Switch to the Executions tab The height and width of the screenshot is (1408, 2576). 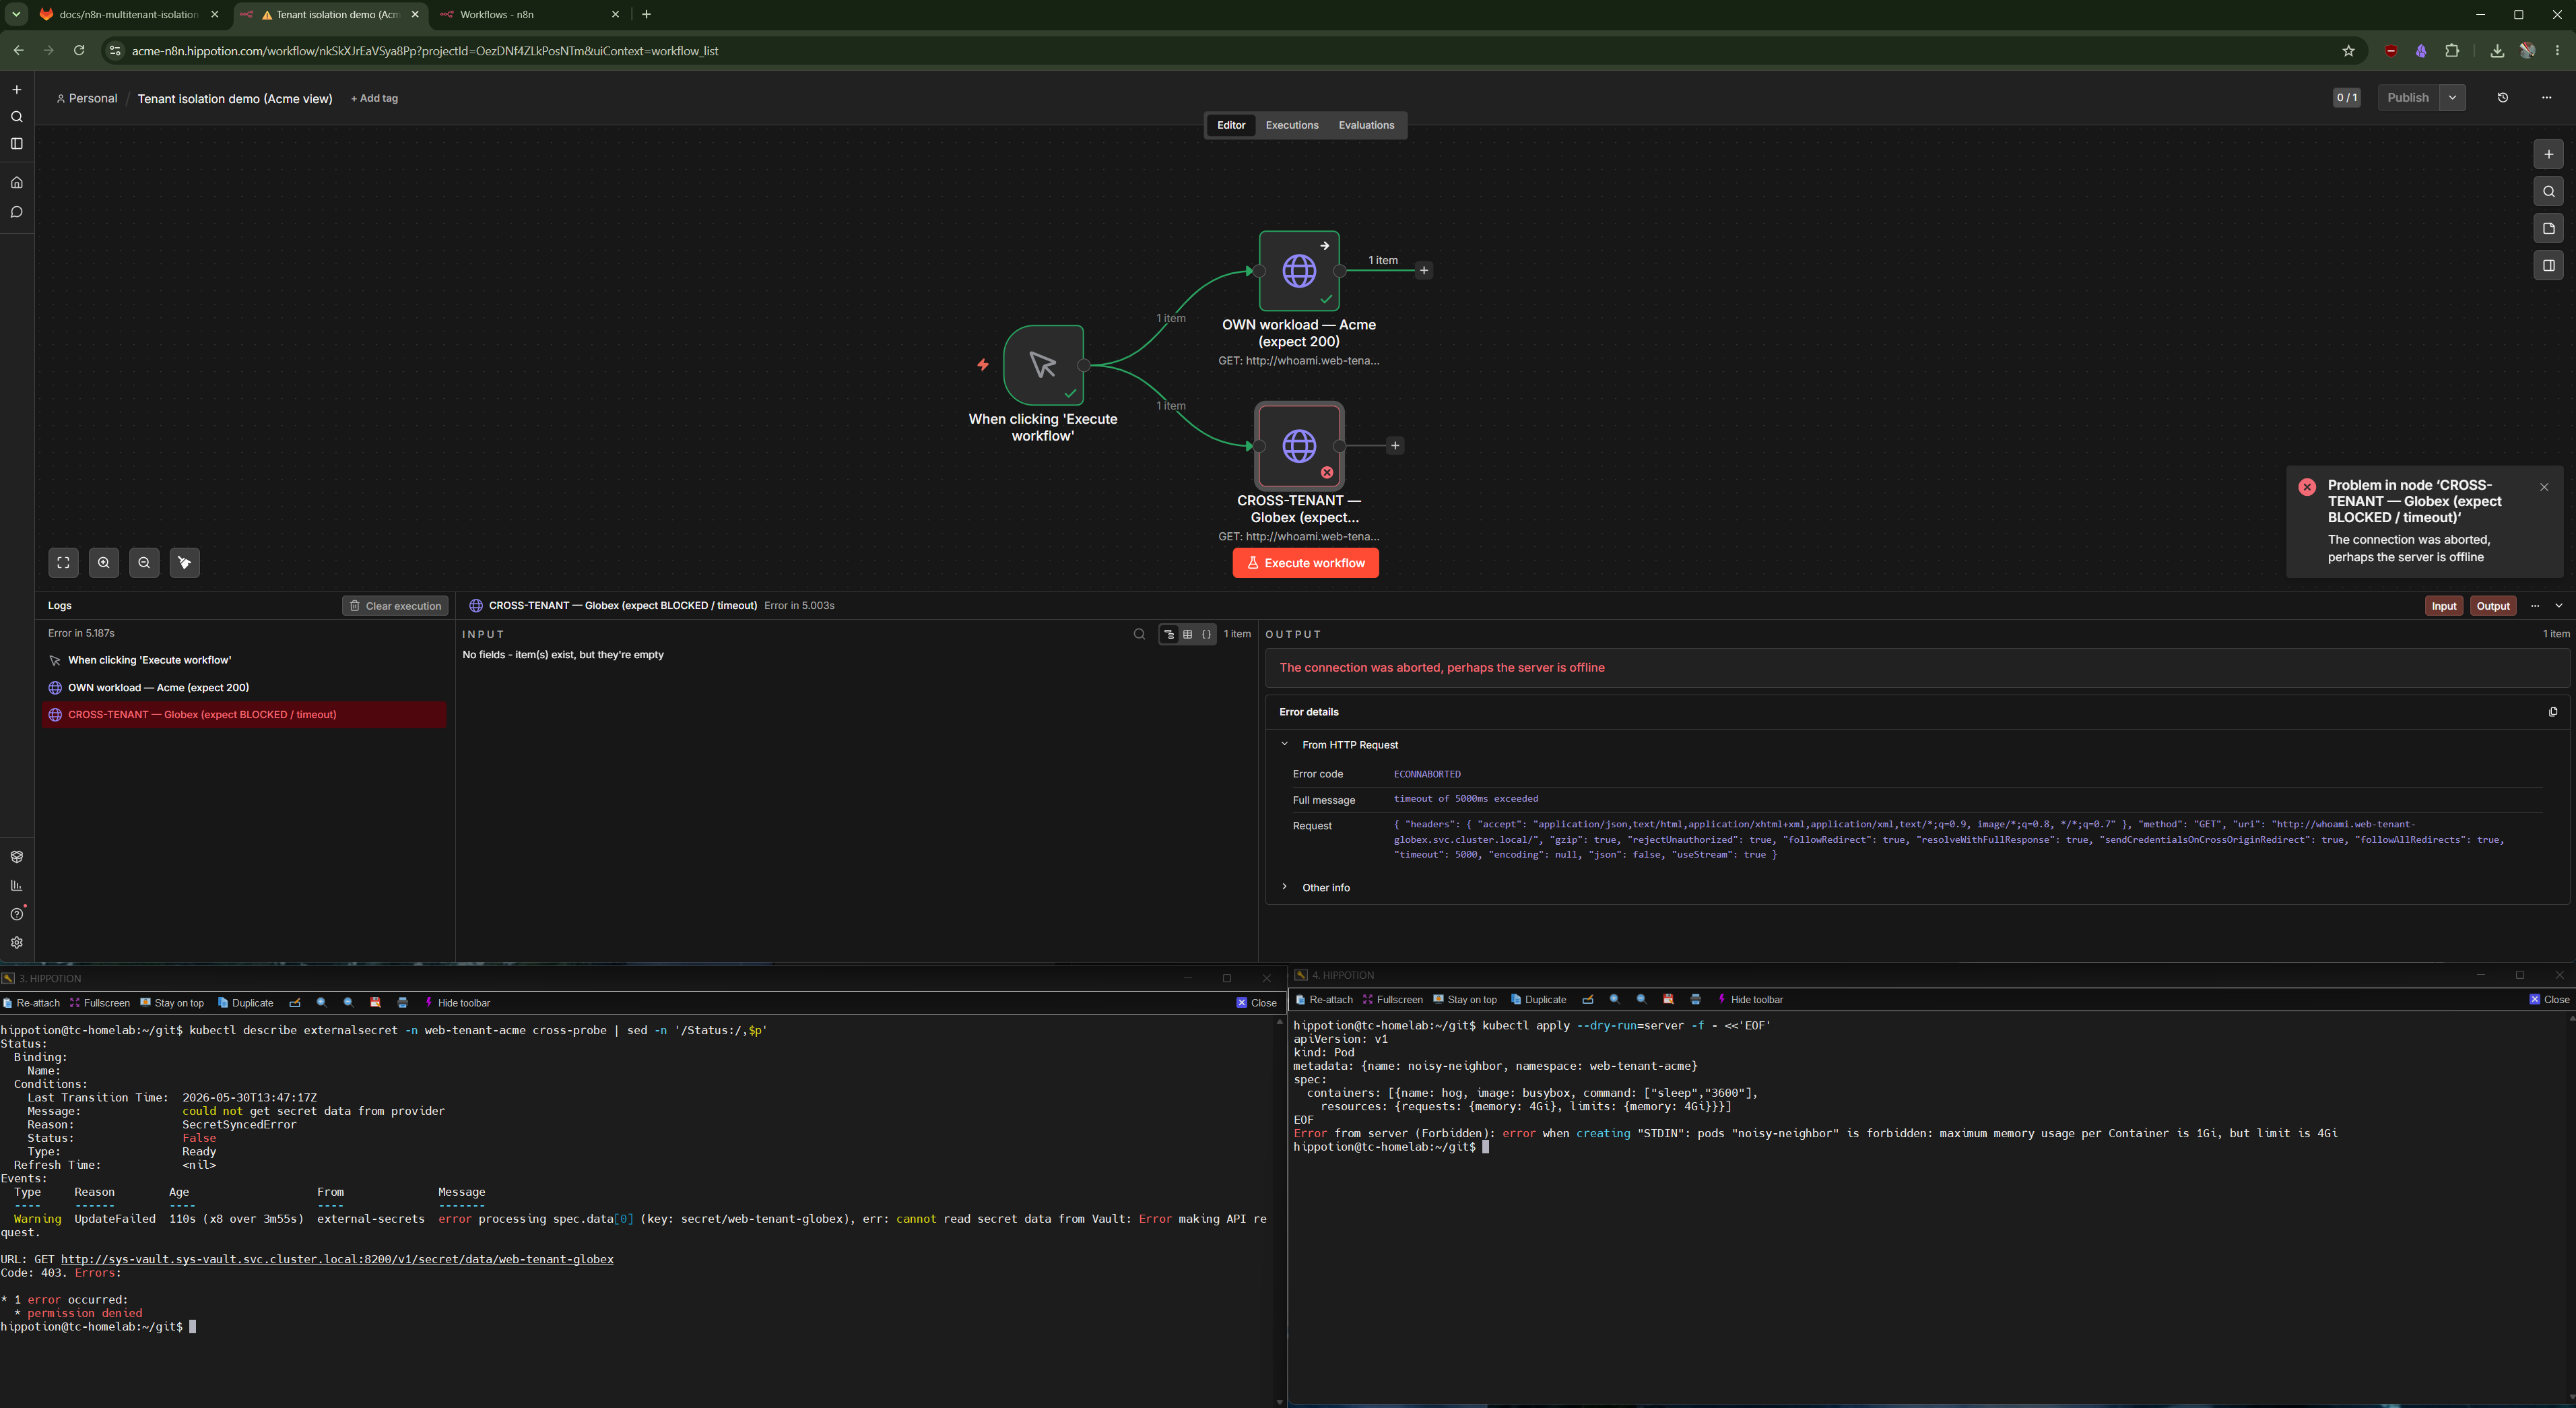[1292, 126]
